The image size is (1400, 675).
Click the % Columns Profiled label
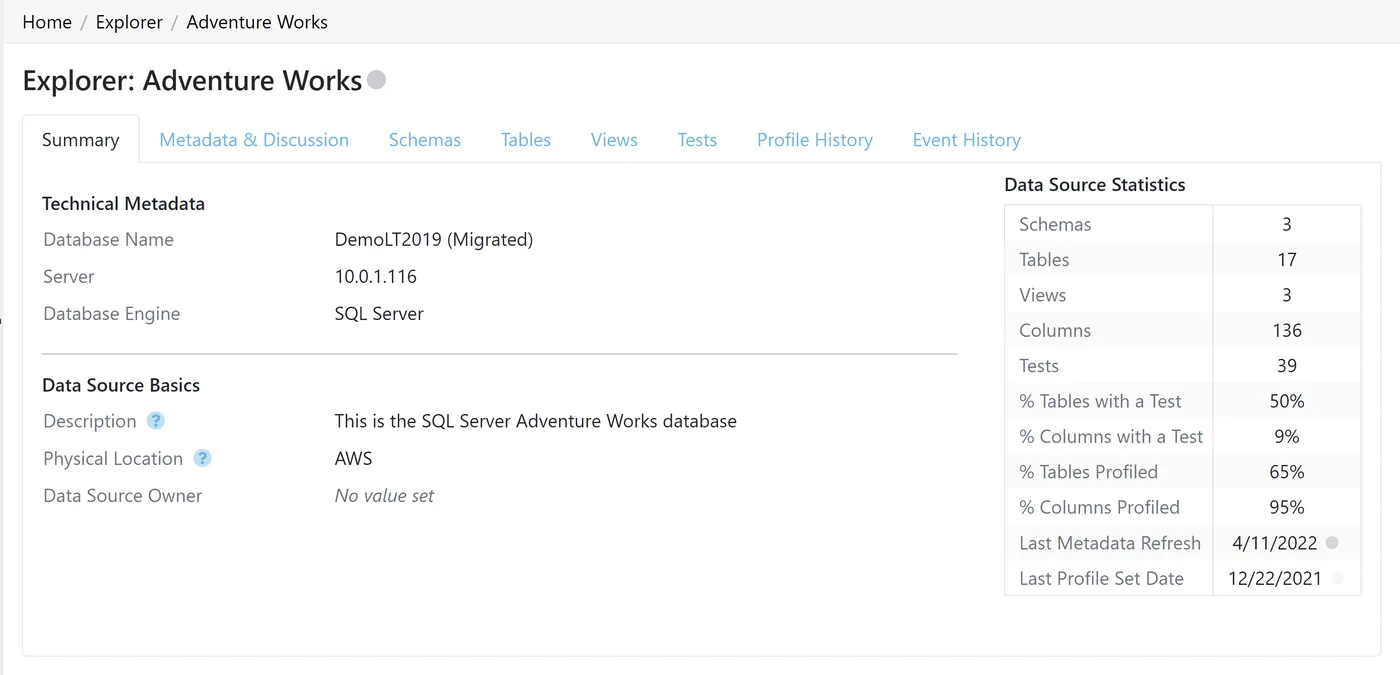(1100, 507)
